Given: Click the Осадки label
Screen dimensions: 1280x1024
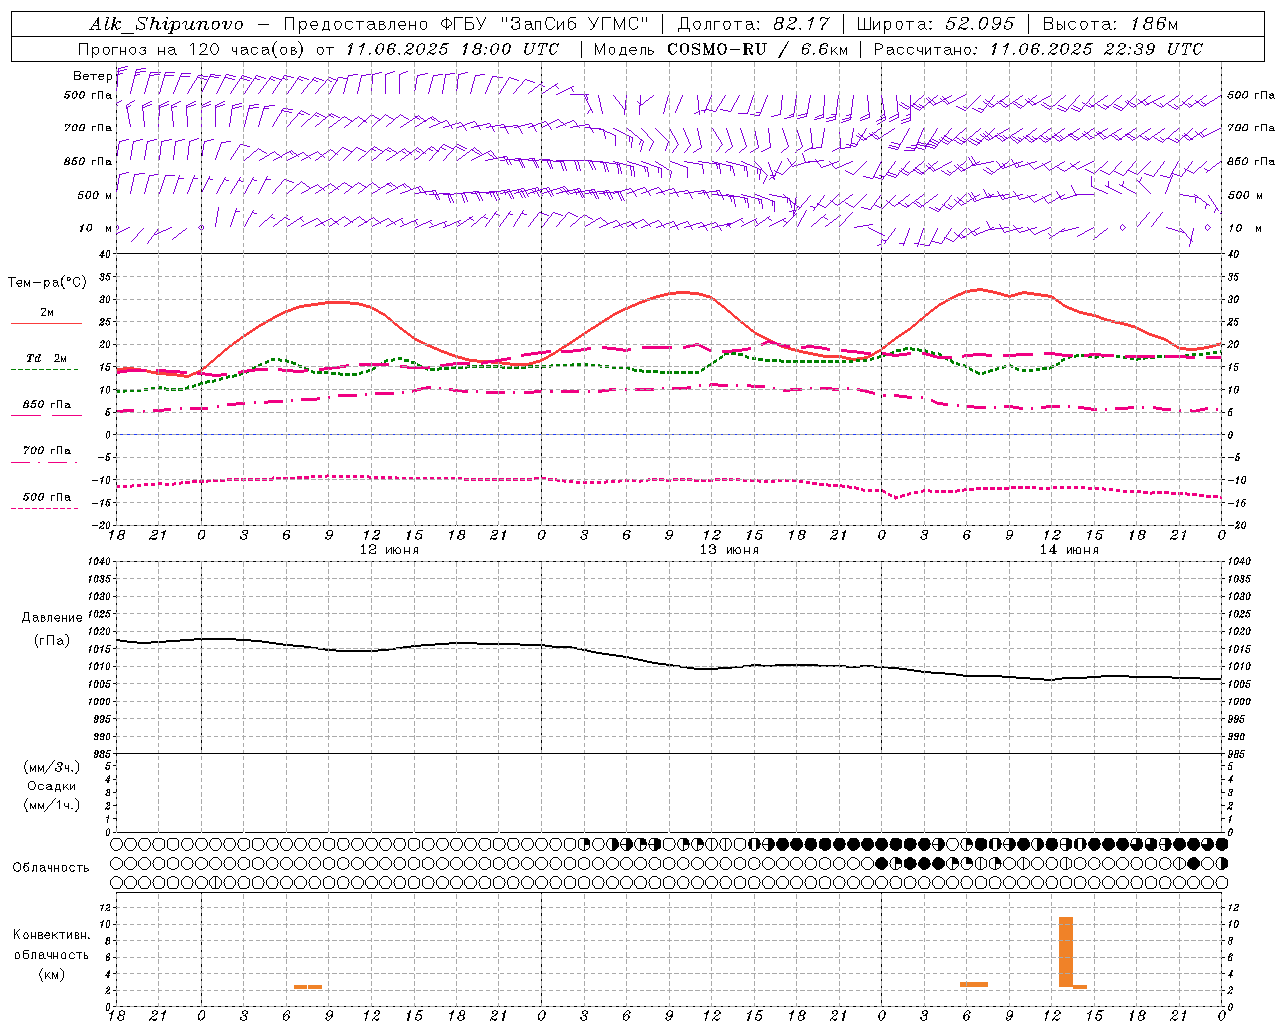Looking at the screenshot, I should coord(52,786).
